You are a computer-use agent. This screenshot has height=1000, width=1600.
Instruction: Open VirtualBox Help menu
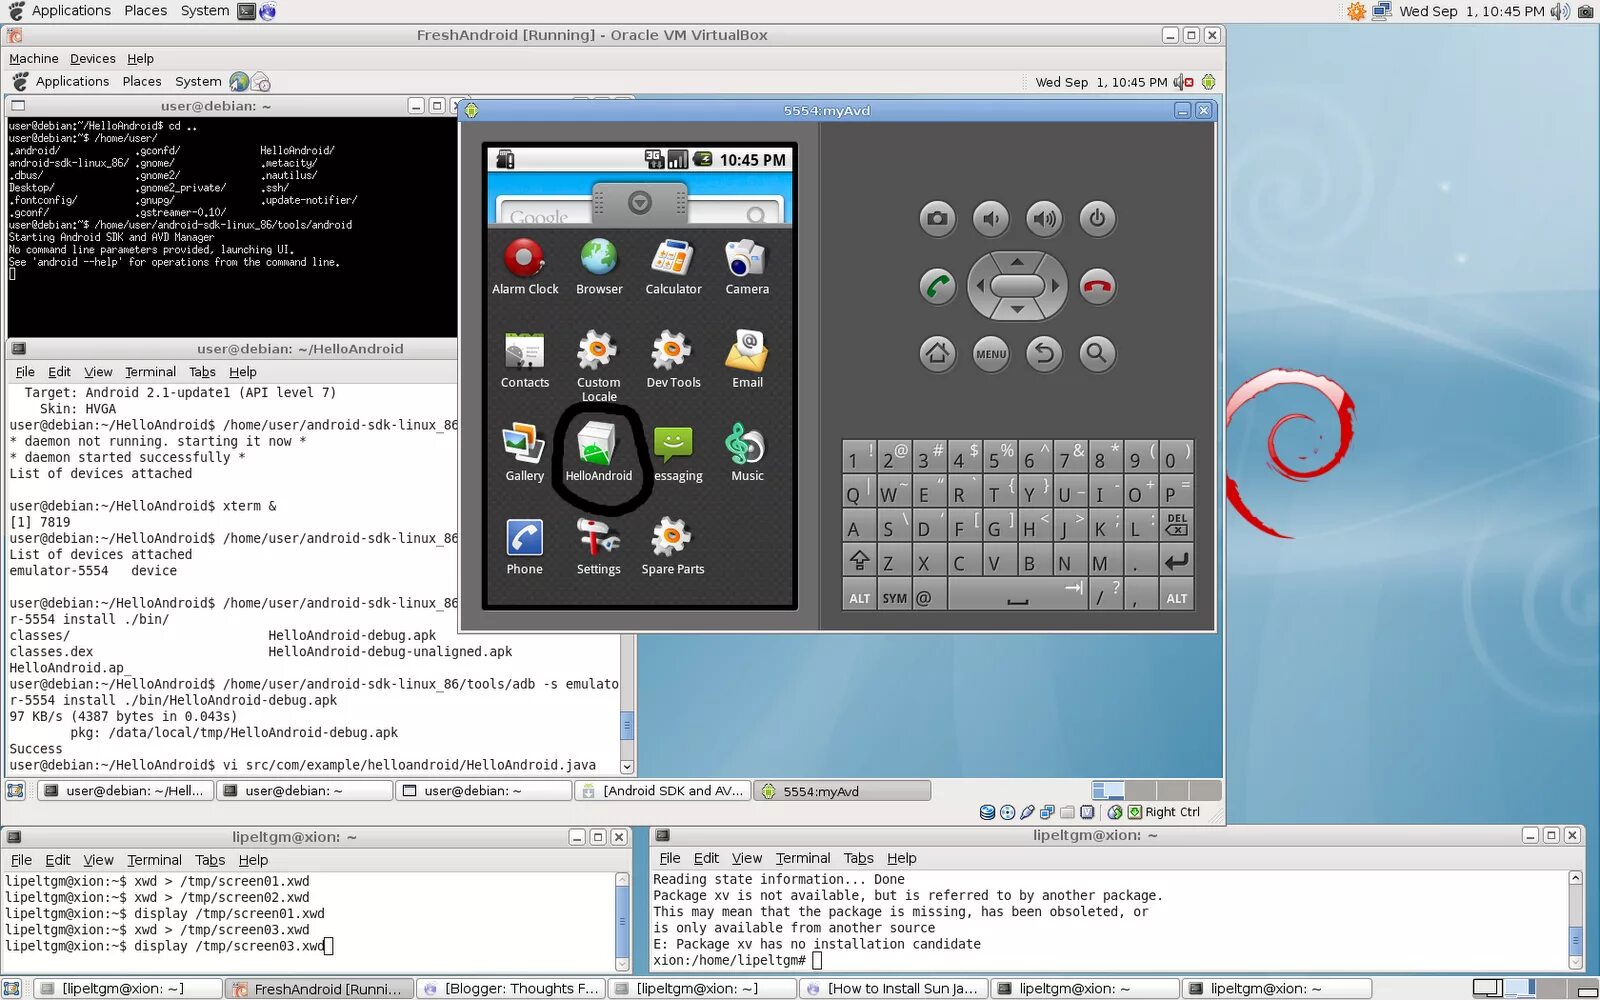140,59
